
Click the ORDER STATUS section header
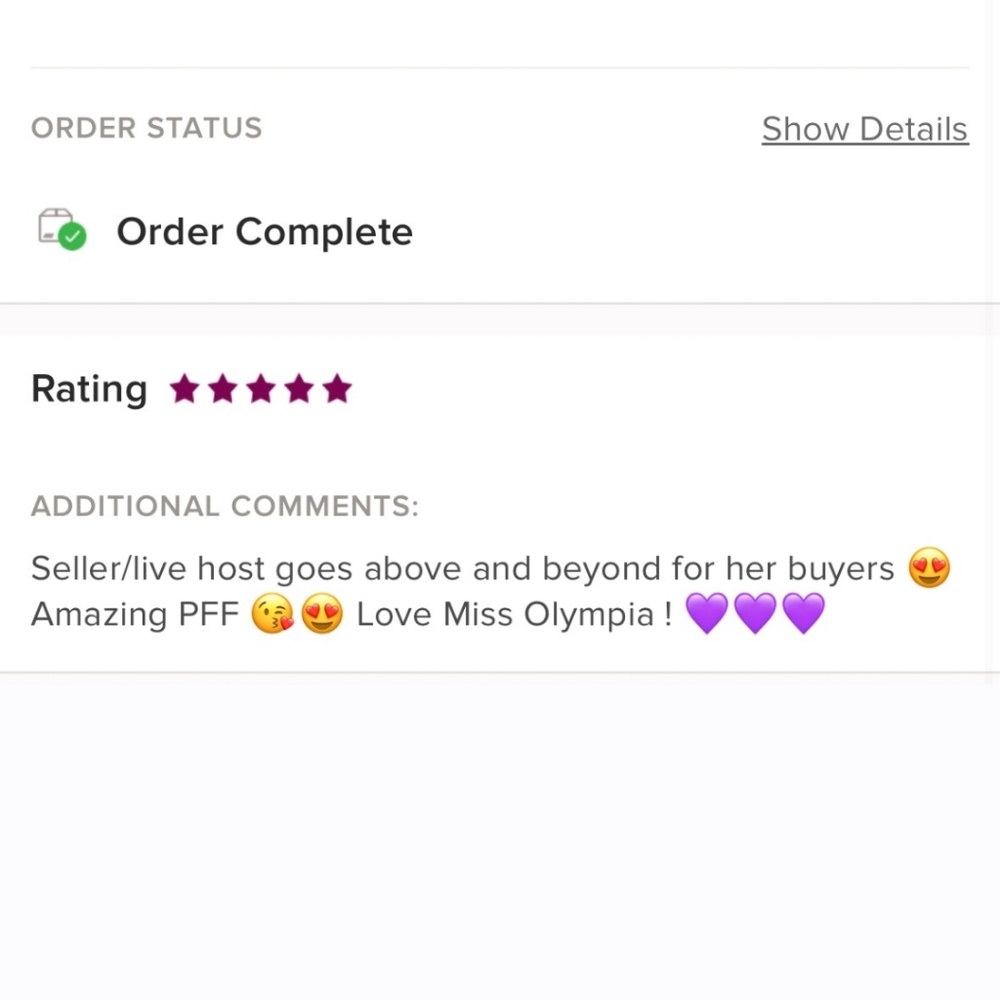[146, 128]
